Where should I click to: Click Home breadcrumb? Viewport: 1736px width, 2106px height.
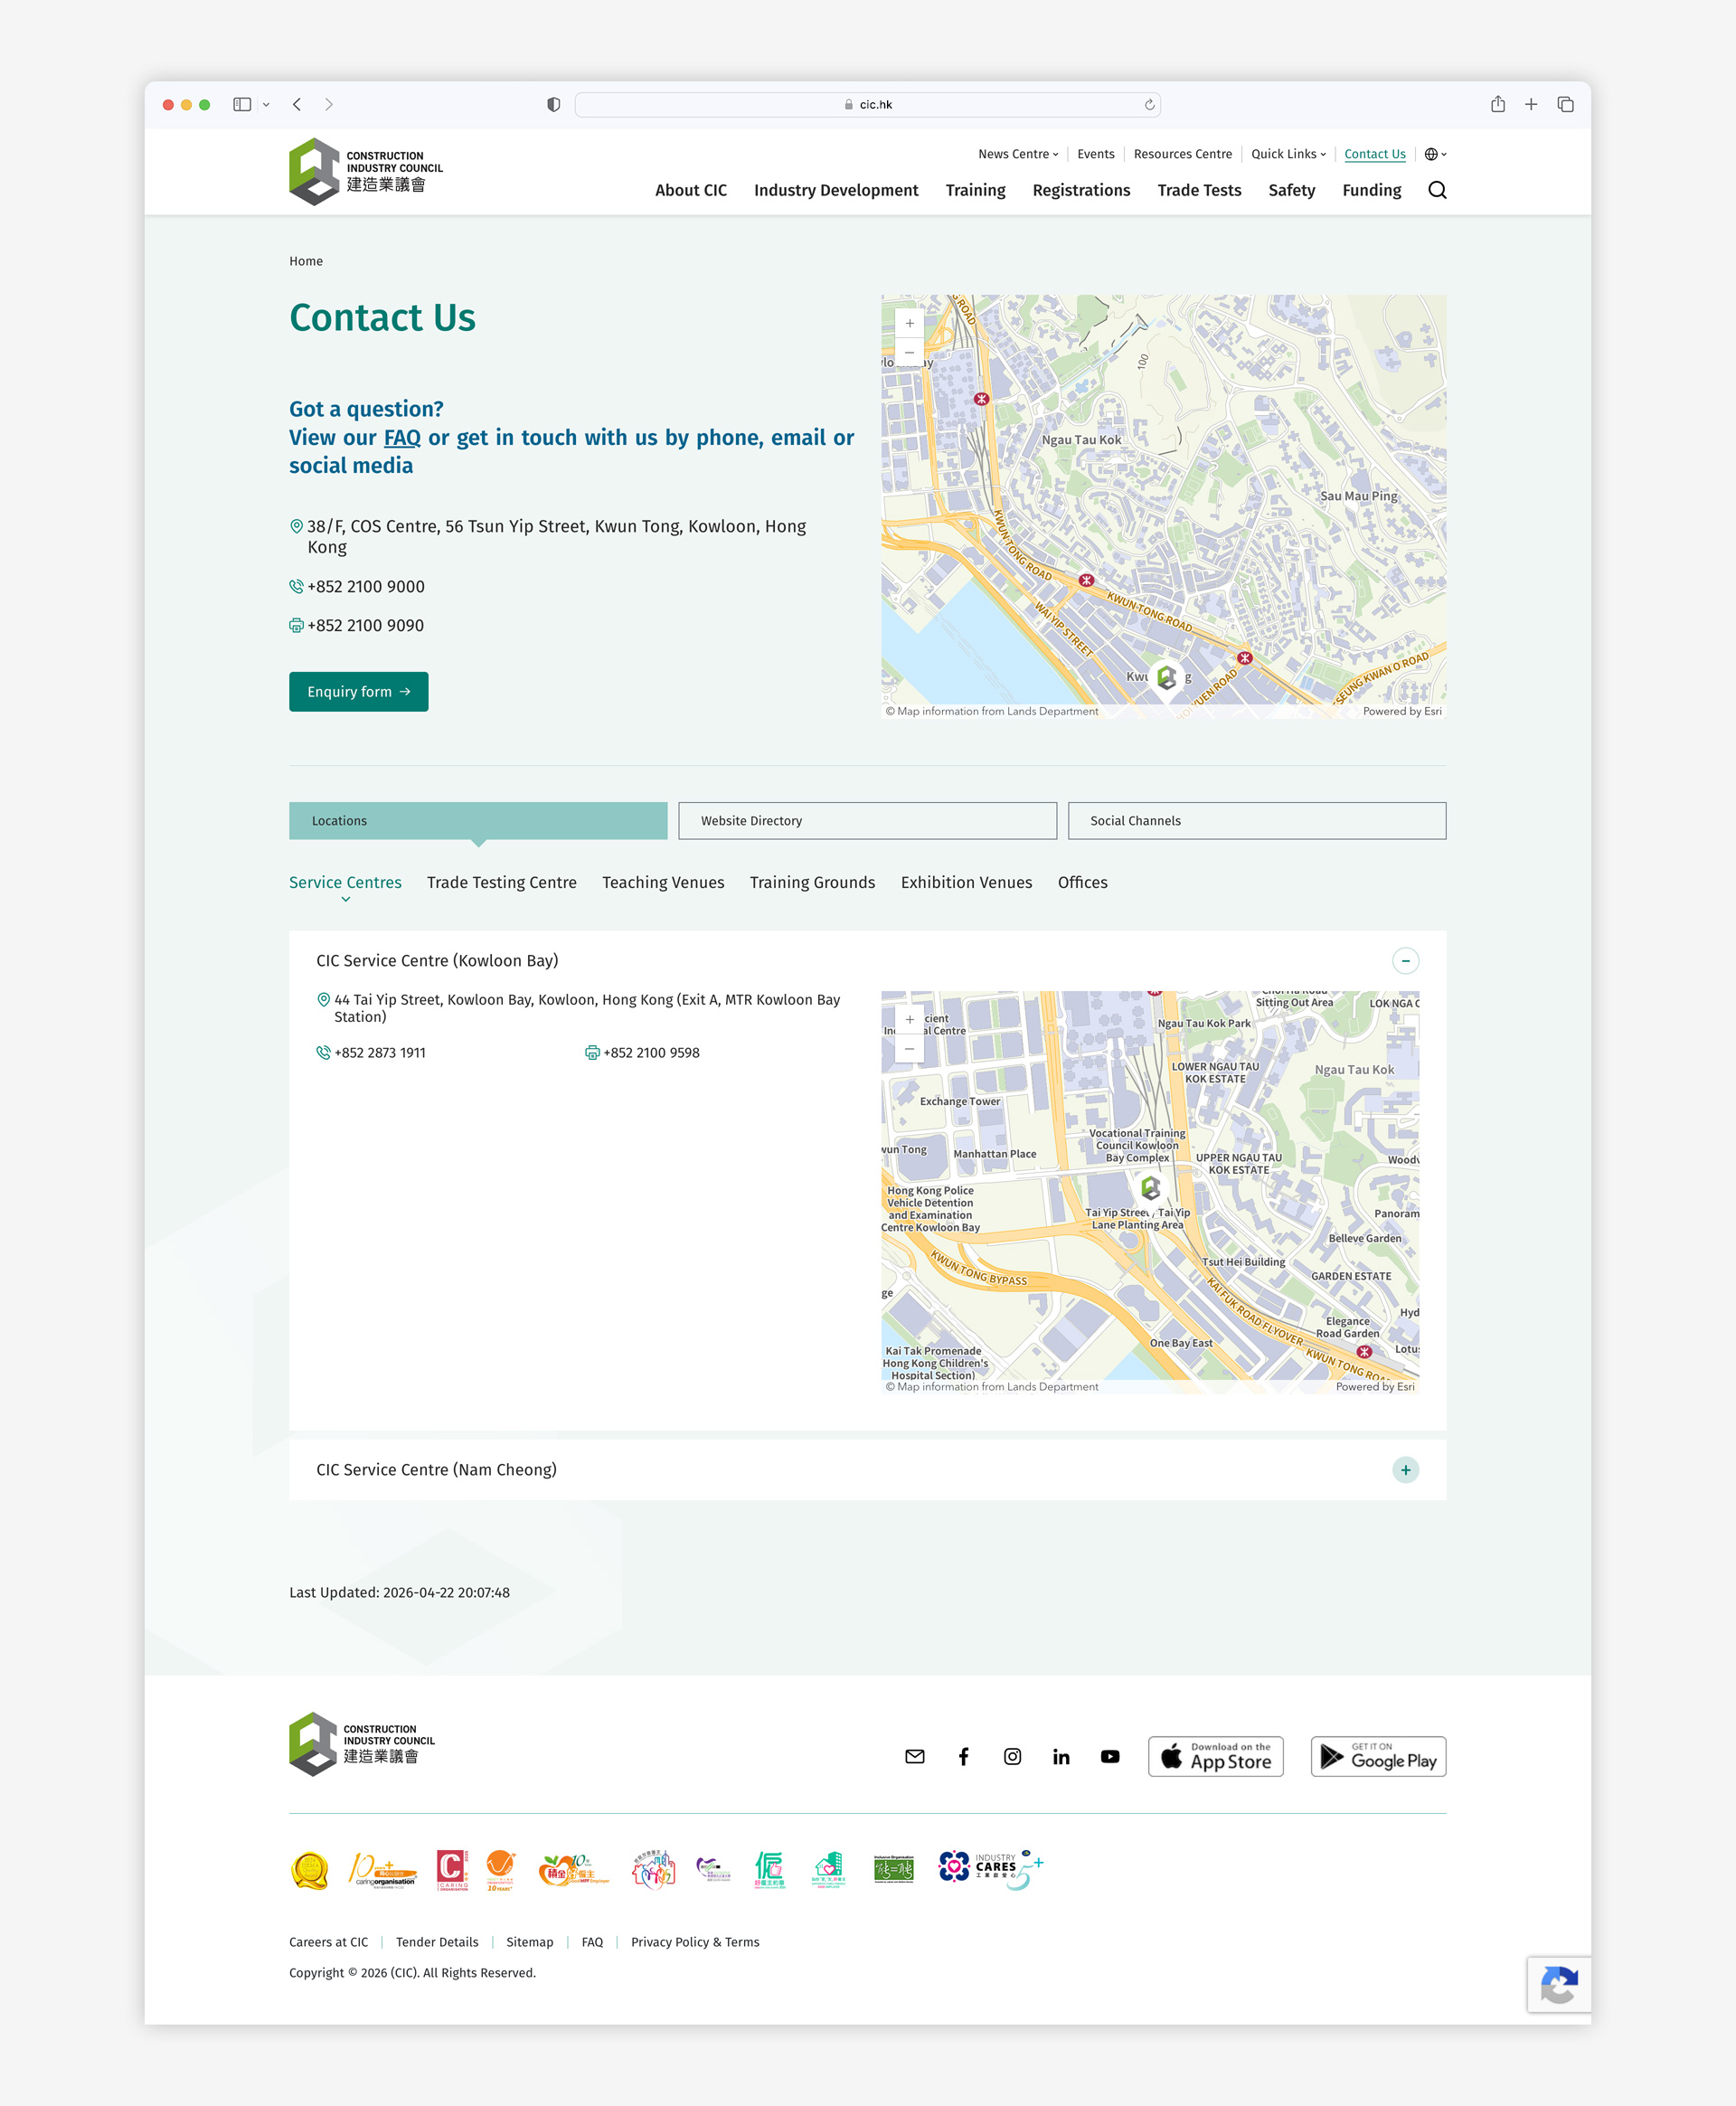pyautogui.click(x=306, y=261)
